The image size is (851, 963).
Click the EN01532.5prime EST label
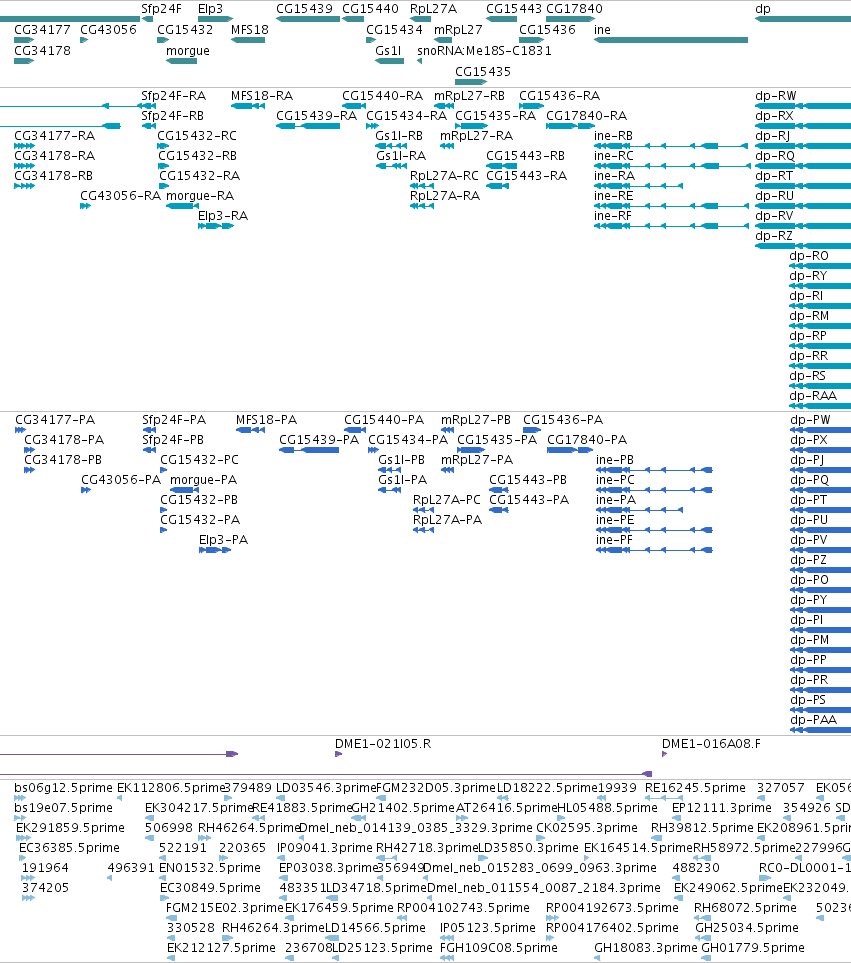pyautogui.click(x=210, y=868)
